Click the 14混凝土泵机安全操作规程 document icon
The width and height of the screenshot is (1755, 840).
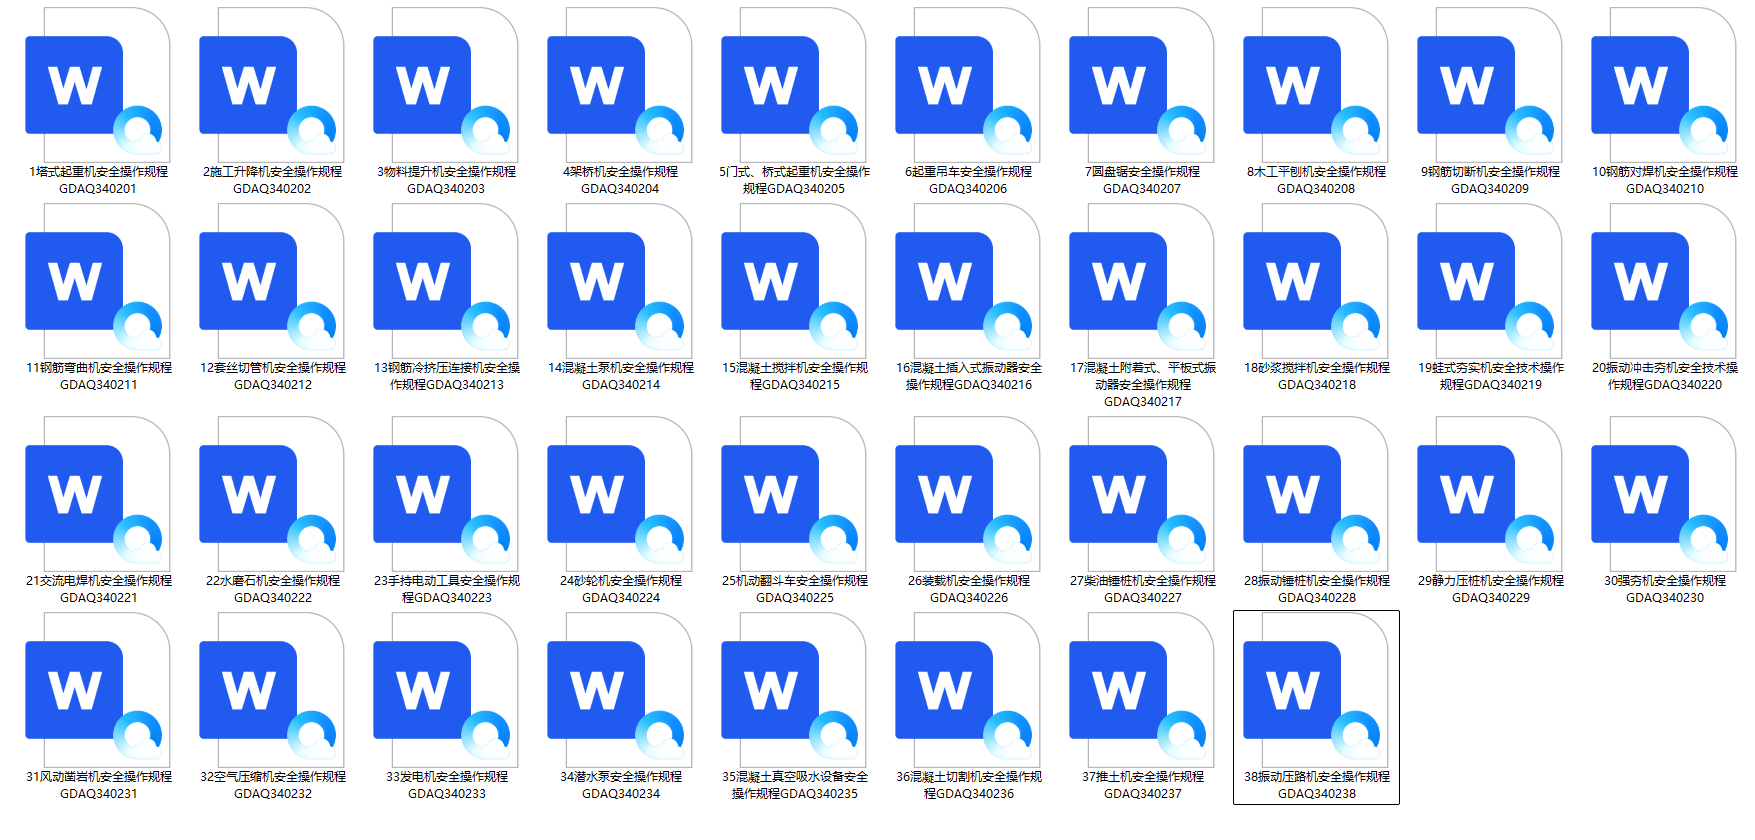click(x=620, y=281)
